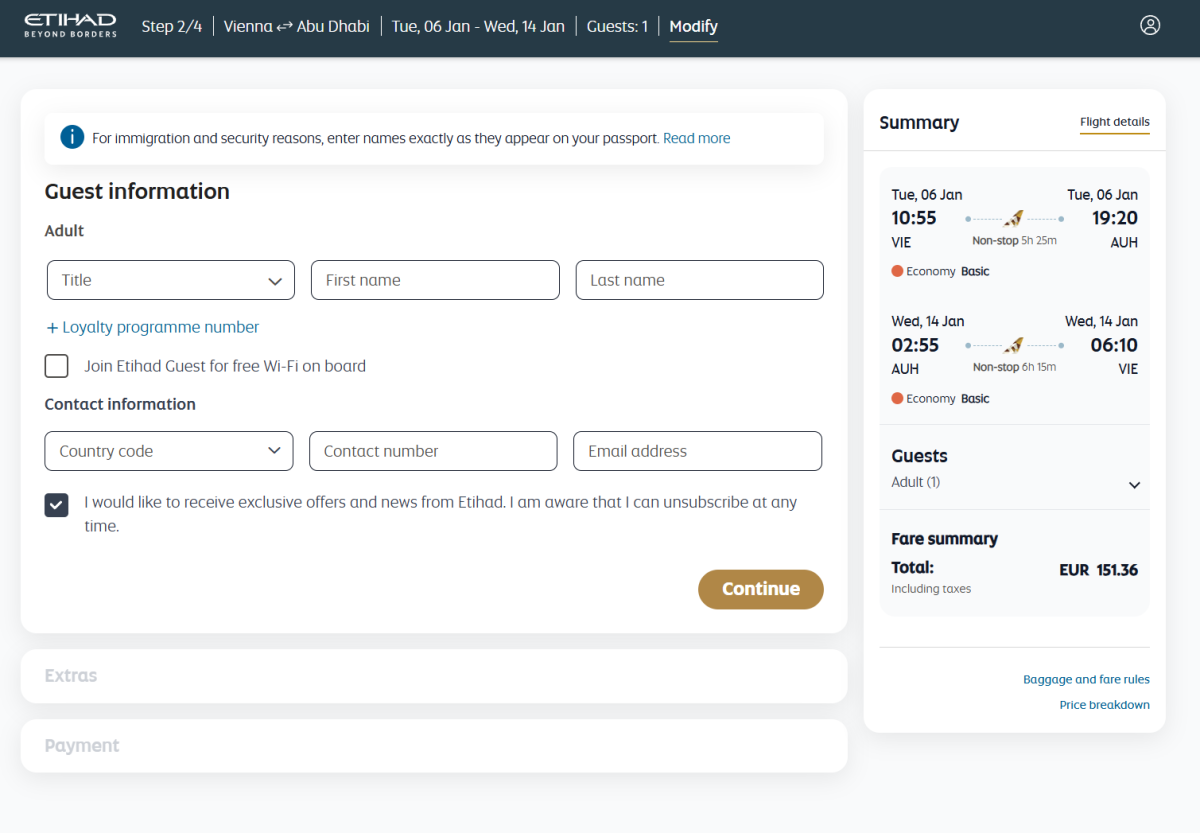Click Modify in the top header
Image resolution: width=1200 pixels, height=833 pixels.
click(x=693, y=27)
